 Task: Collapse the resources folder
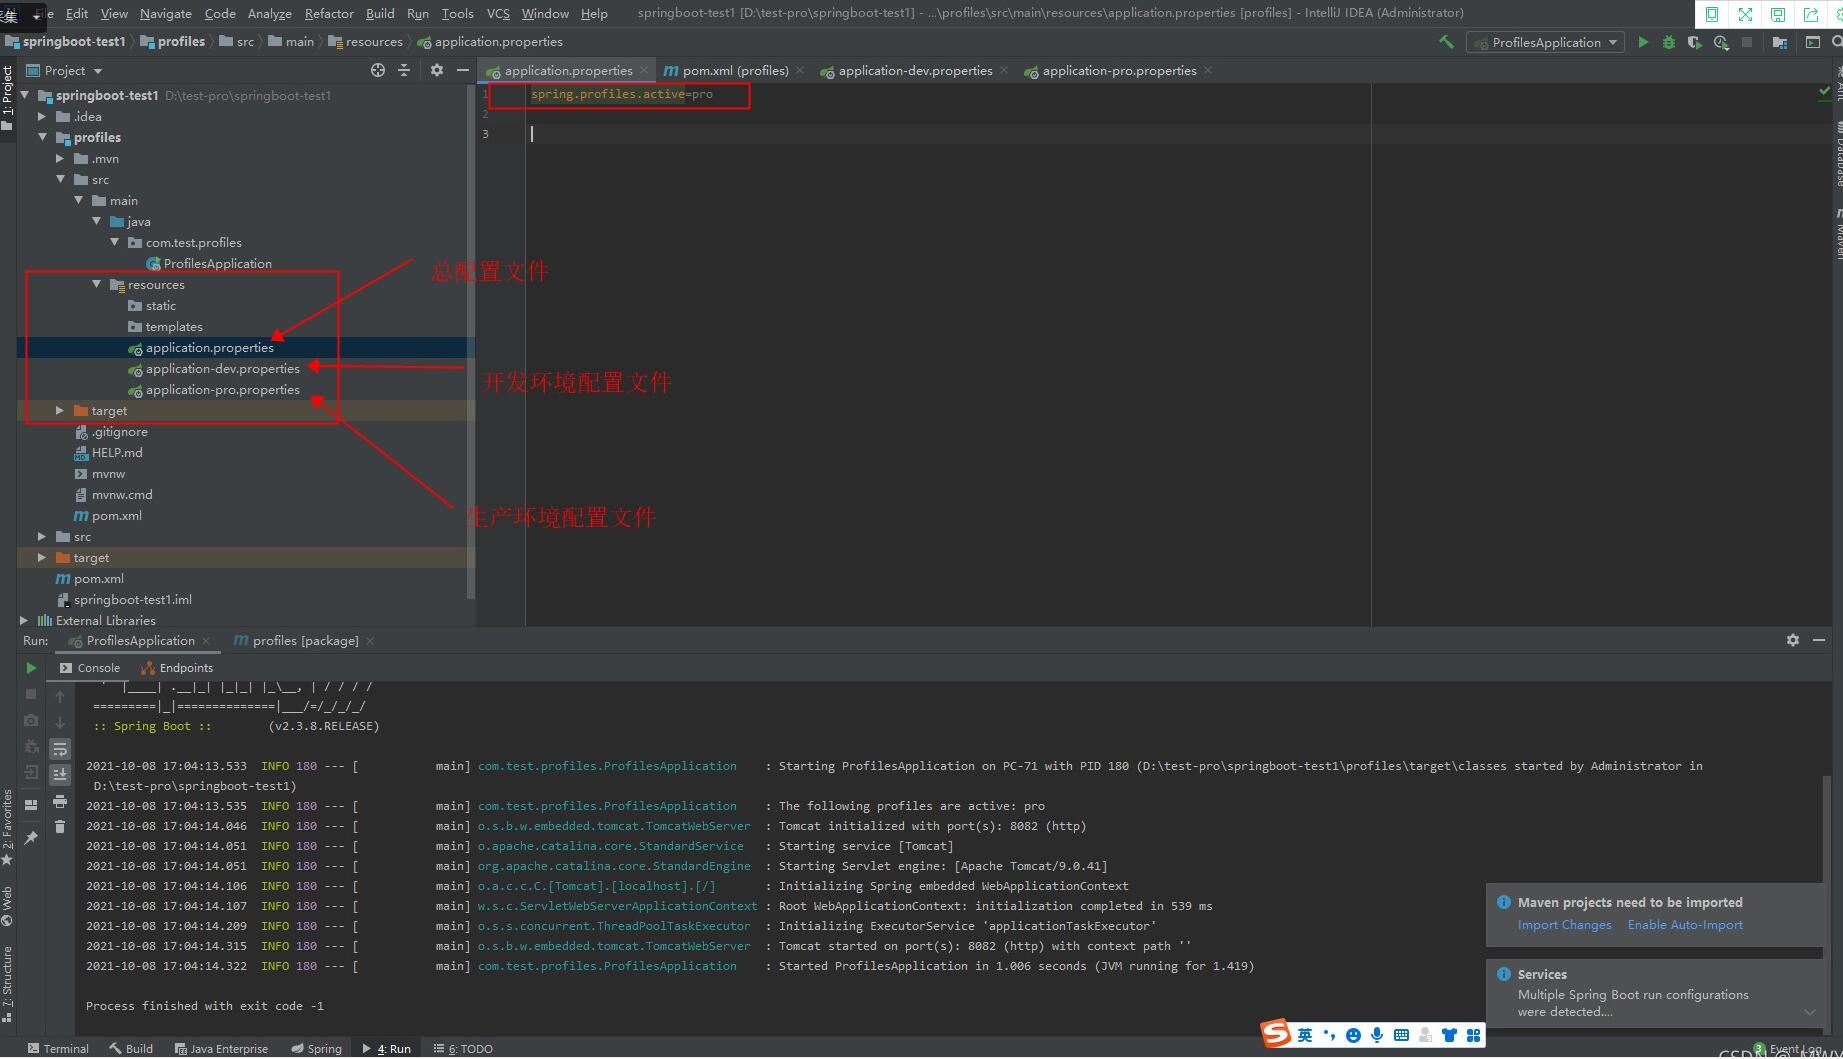click(x=96, y=284)
